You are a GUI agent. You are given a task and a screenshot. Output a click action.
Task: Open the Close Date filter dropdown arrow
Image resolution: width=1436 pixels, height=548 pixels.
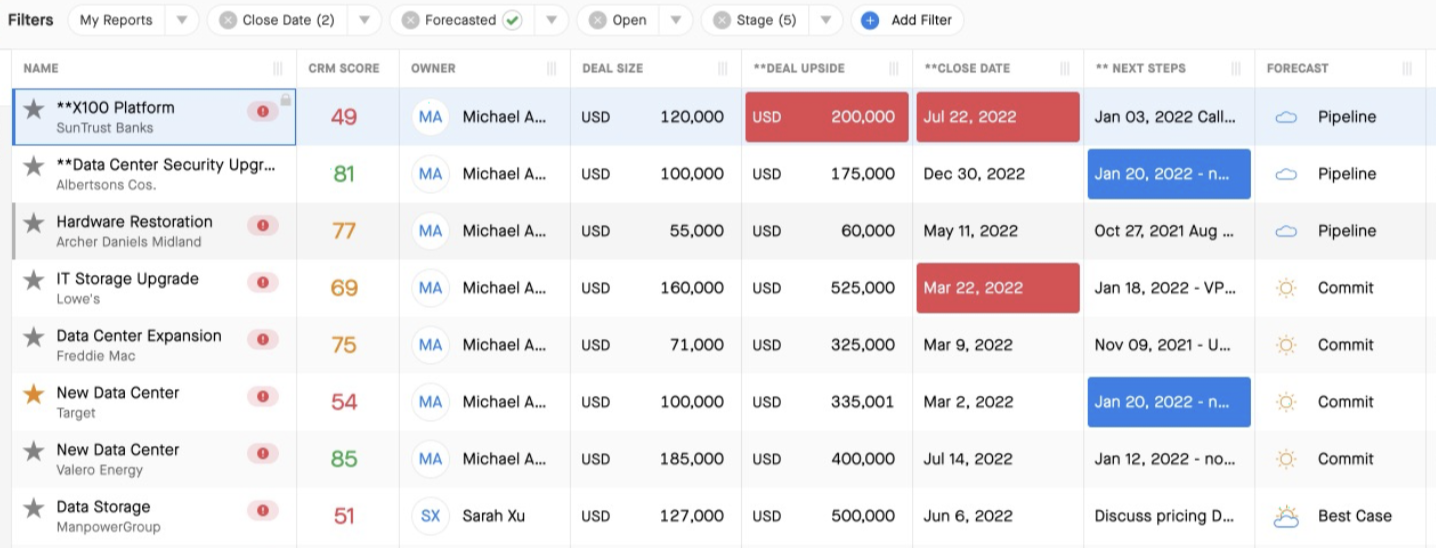point(364,20)
